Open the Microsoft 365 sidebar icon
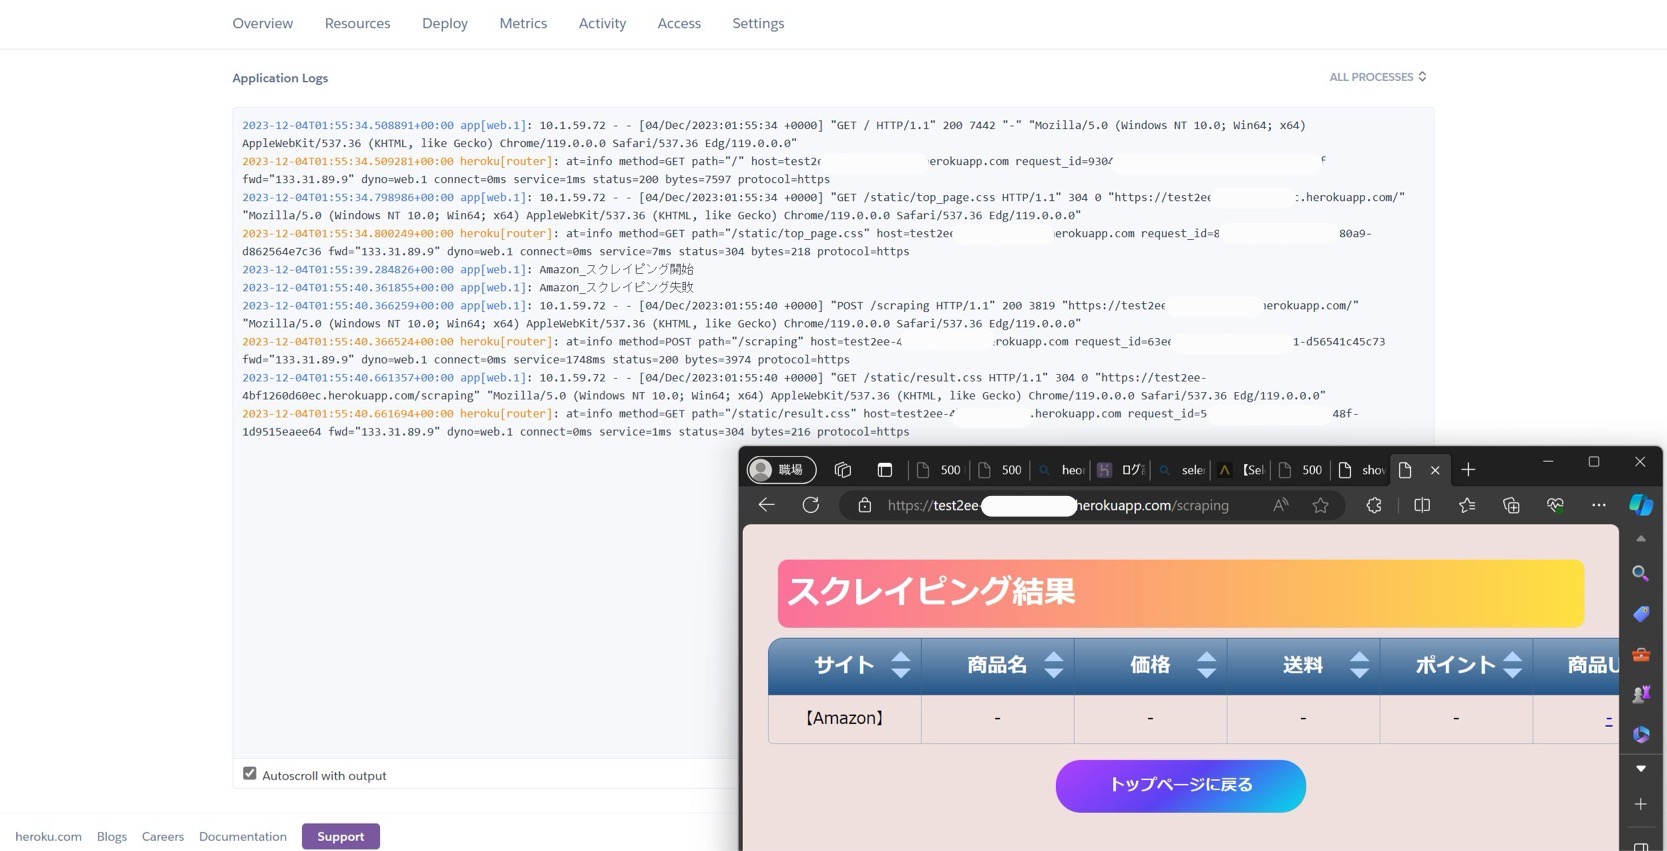1667x851 pixels. pos(1641,734)
